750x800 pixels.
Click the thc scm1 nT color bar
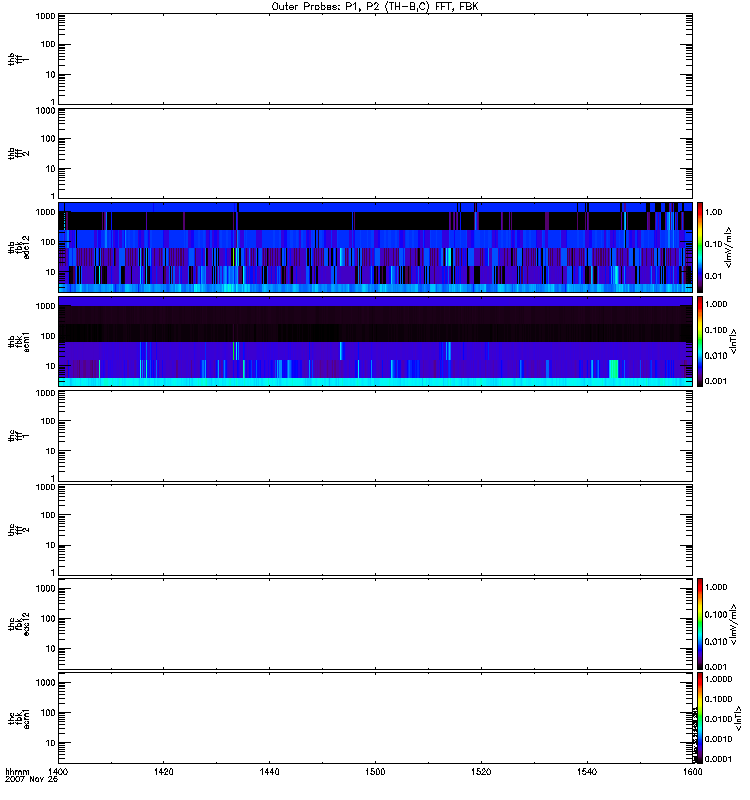pos(701,716)
